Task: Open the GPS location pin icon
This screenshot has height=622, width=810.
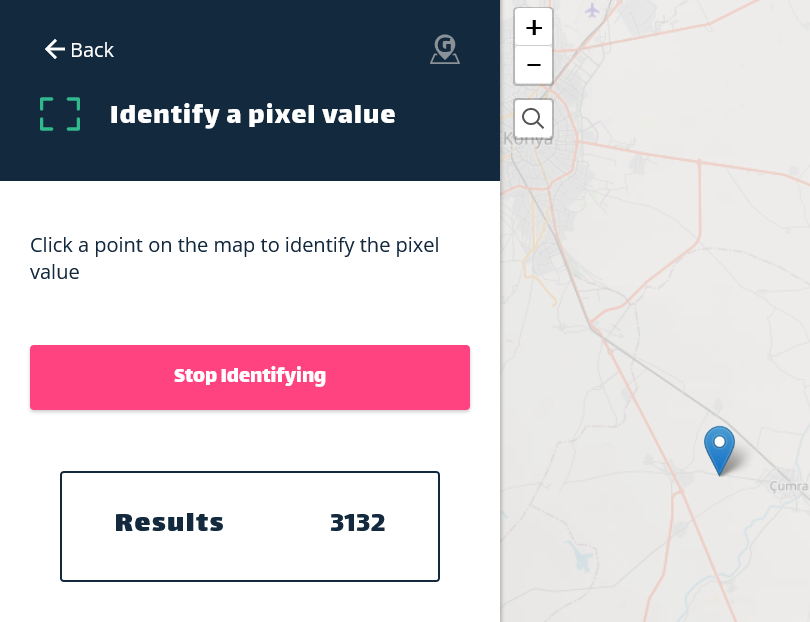Action: point(444,49)
